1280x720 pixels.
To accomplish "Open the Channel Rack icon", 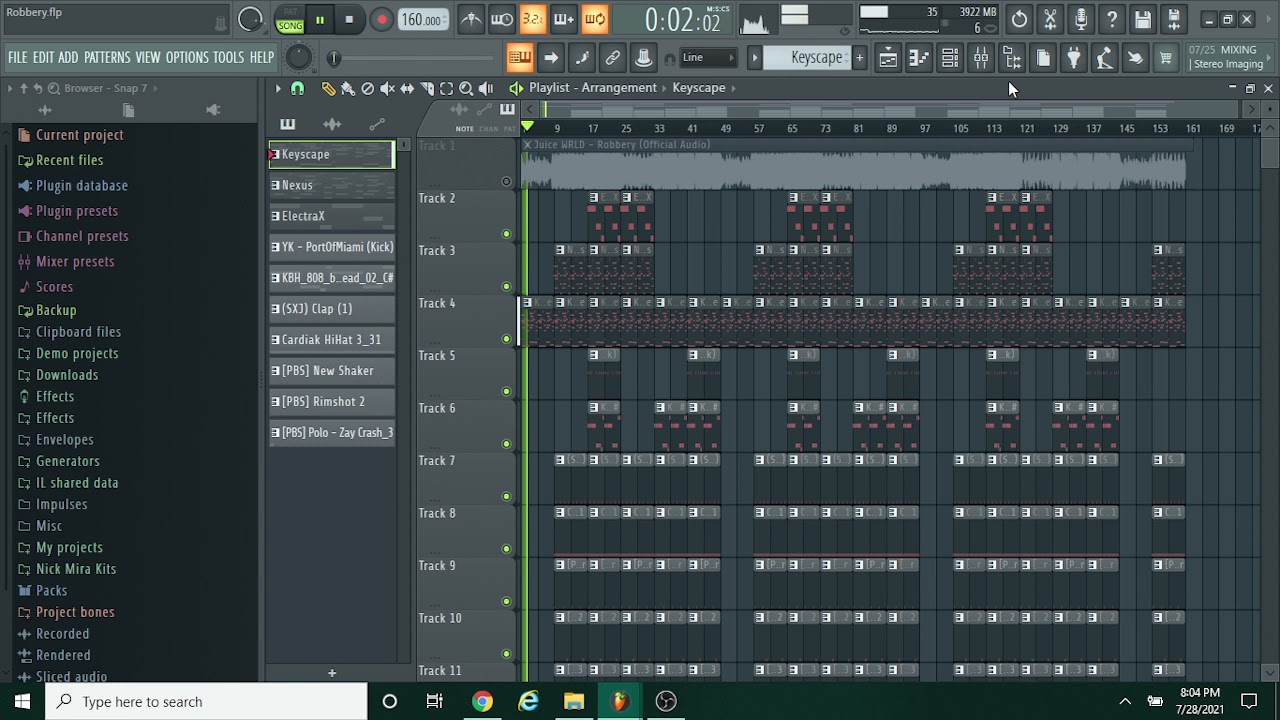I will tap(949, 58).
